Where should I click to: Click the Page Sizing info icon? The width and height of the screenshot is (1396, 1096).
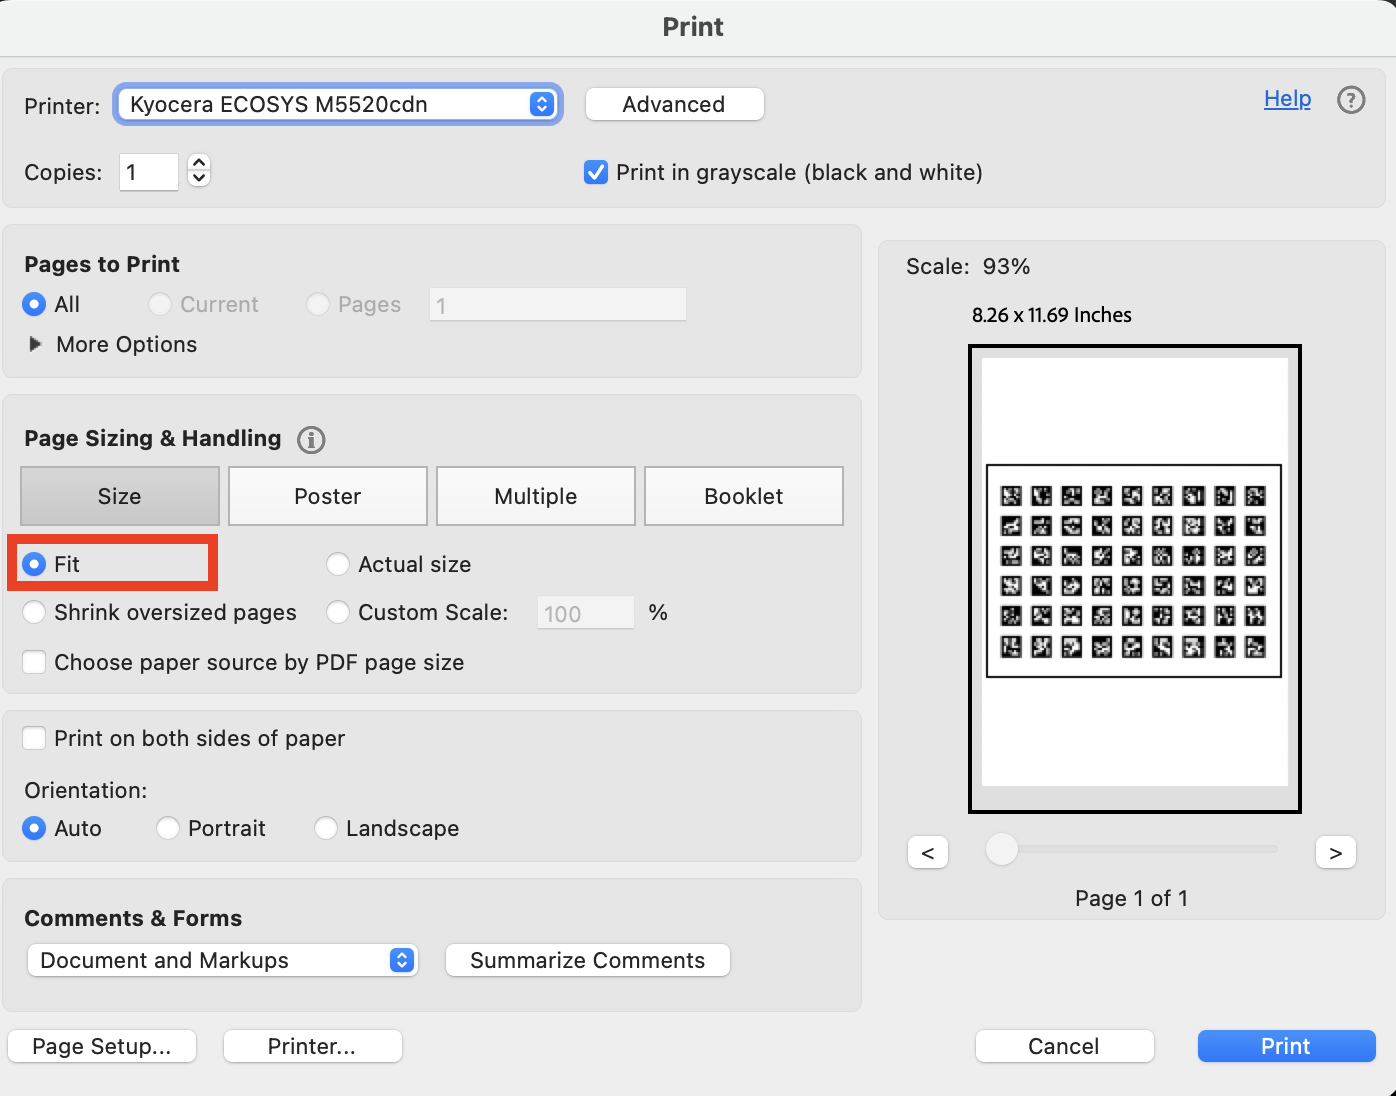311,439
